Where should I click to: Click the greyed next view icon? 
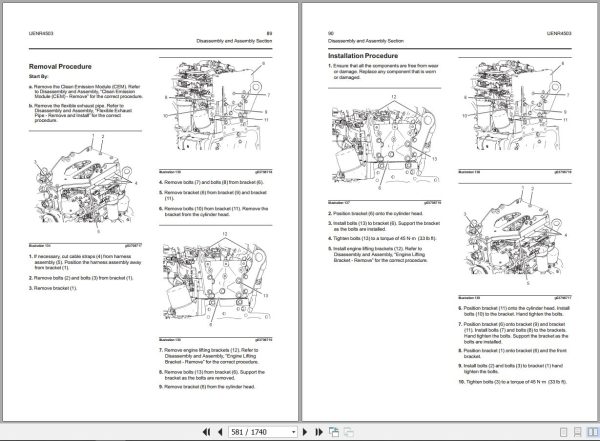[348, 432]
